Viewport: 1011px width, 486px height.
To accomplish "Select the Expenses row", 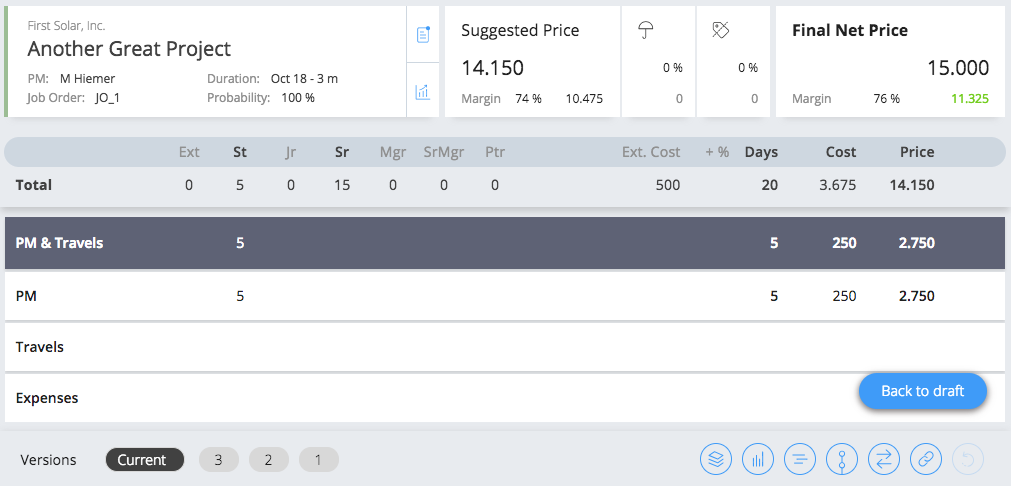I will (x=505, y=398).
